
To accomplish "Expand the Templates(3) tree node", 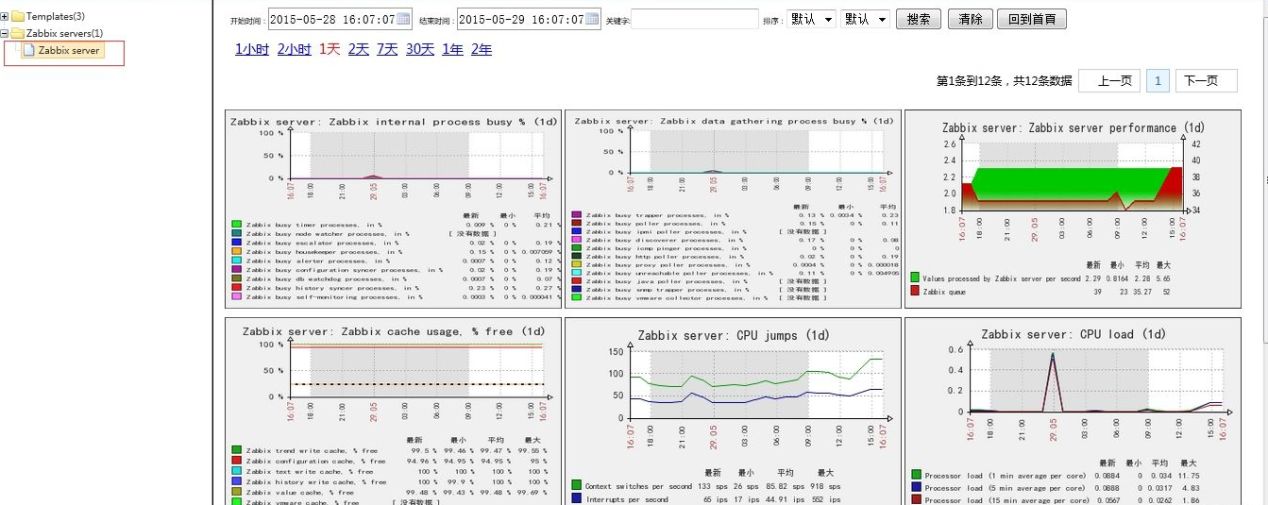I will [5, 17].
